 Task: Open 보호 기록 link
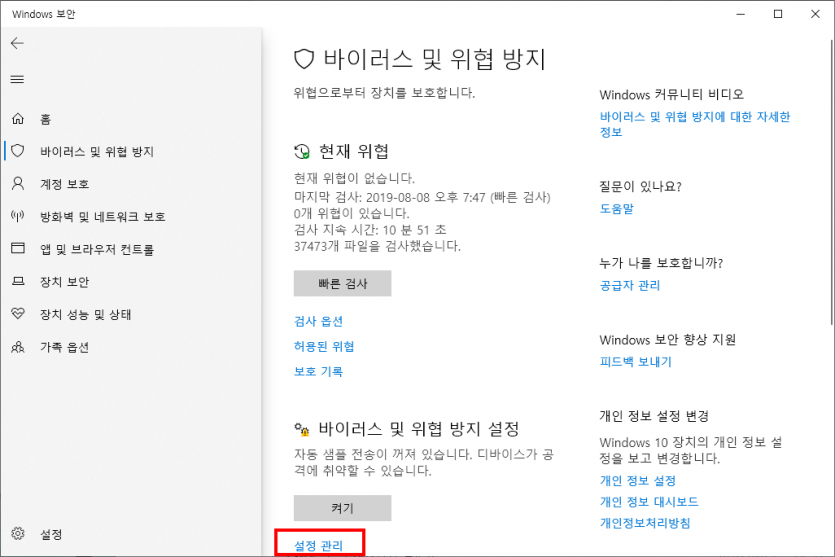point(318,371)
